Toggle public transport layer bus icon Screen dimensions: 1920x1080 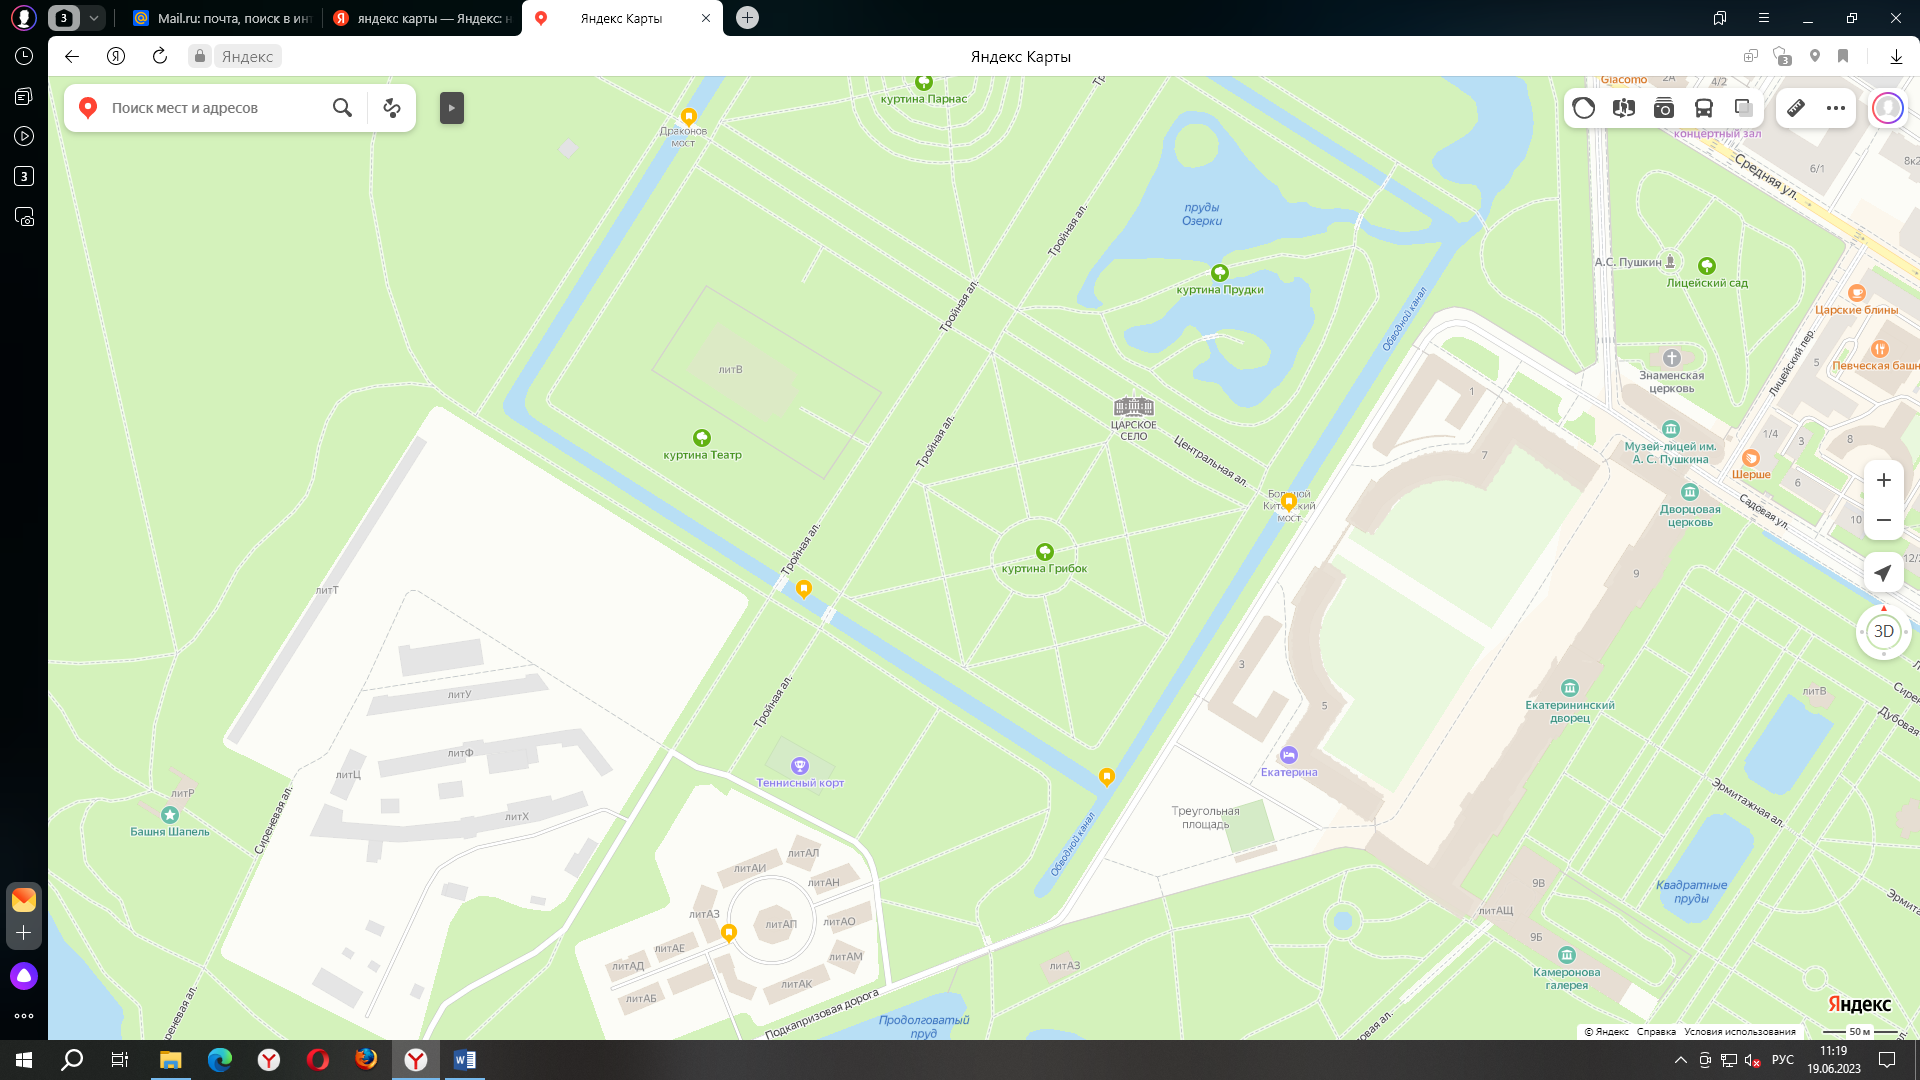pos(1703,108)
